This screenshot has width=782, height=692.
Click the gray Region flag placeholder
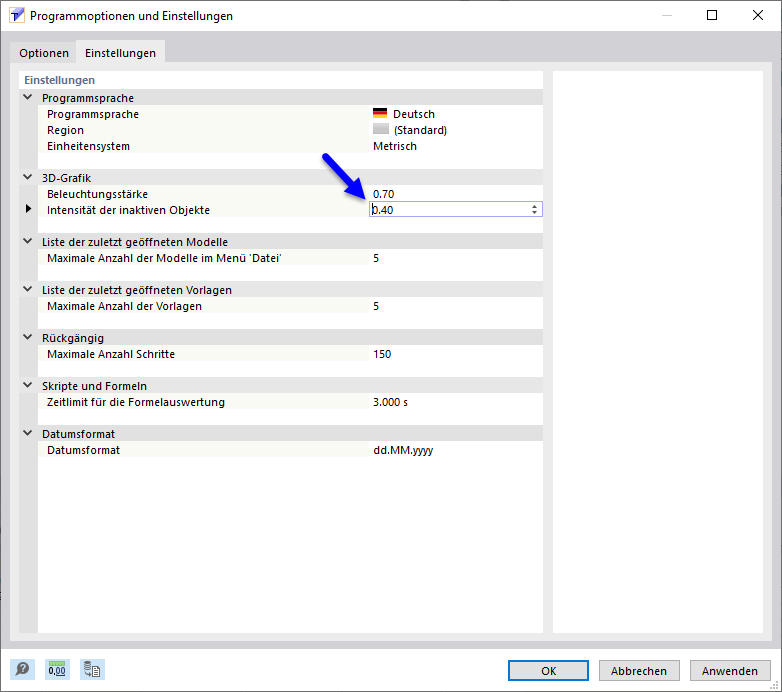pyautogui.click(x=381, y=129)
